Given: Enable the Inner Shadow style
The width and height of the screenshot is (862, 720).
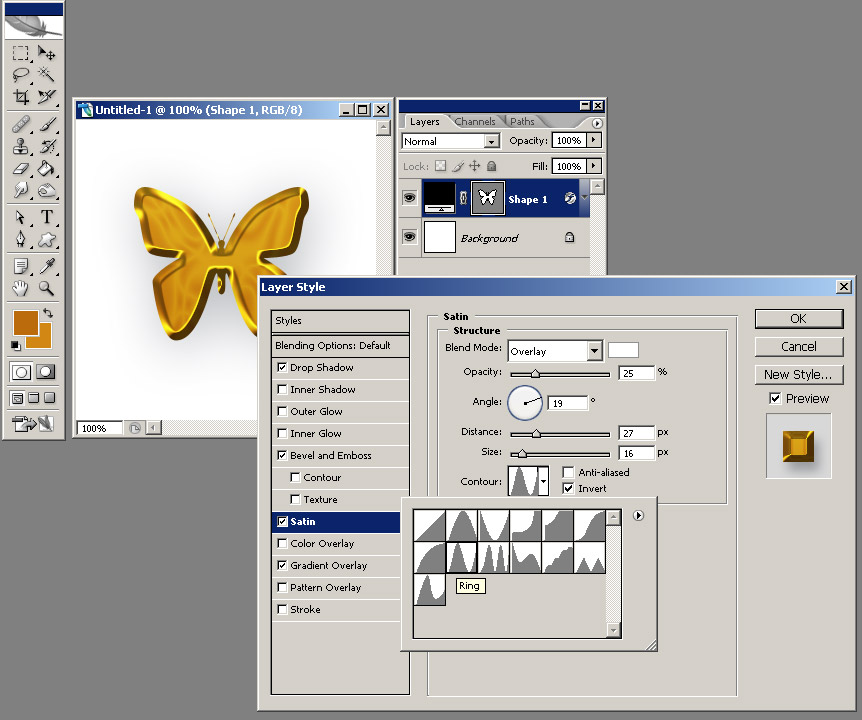Looking at the screenshot, I should pos(282,389).
